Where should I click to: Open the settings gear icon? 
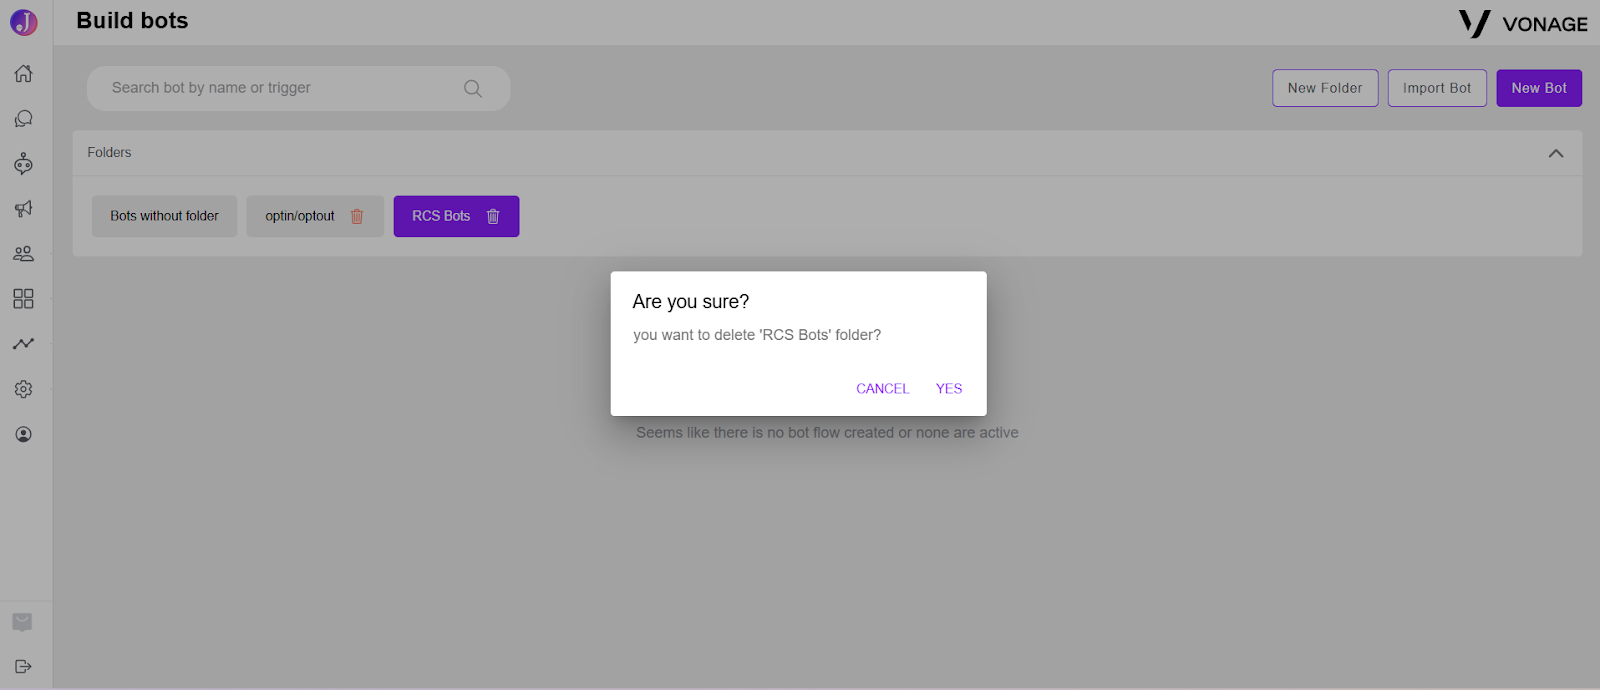pyautogui.click(x=23, y=389)
